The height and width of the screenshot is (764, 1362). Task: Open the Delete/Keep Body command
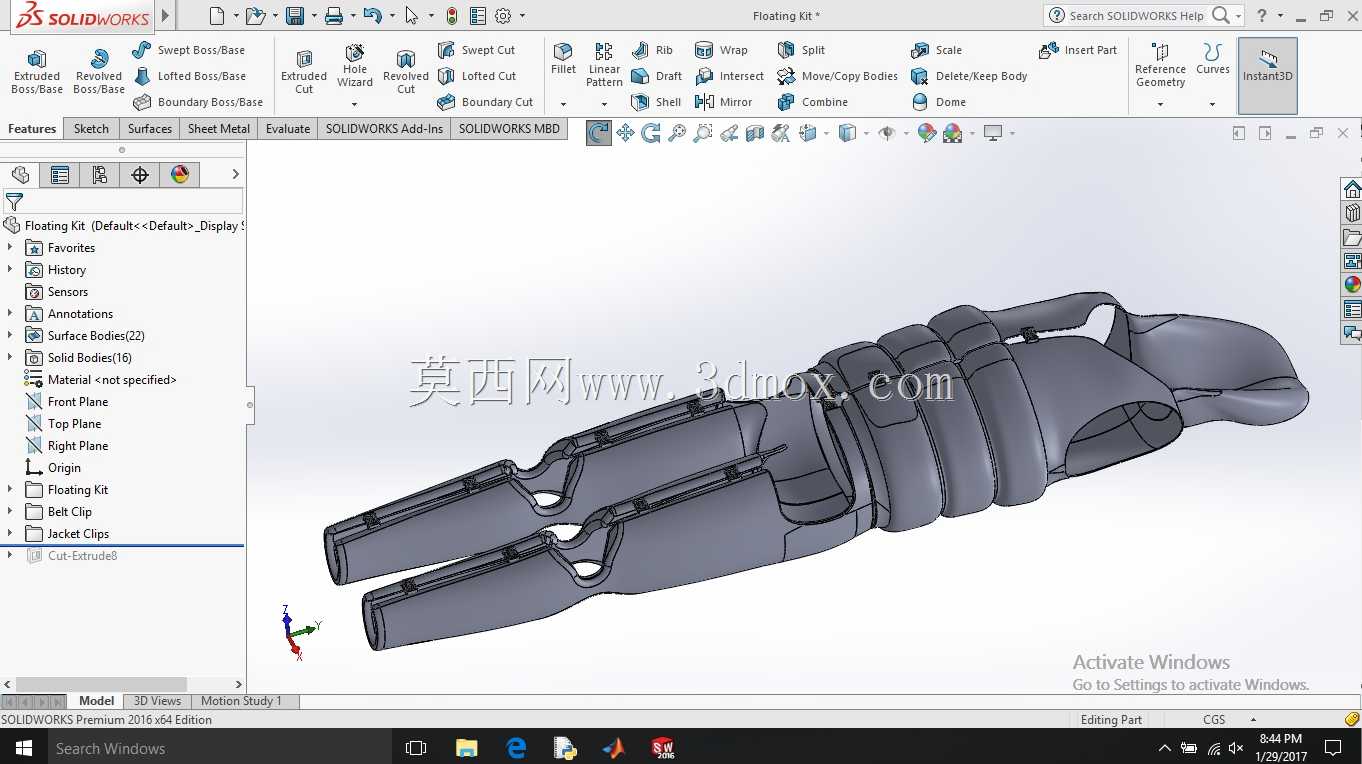(x=969, y=76)
